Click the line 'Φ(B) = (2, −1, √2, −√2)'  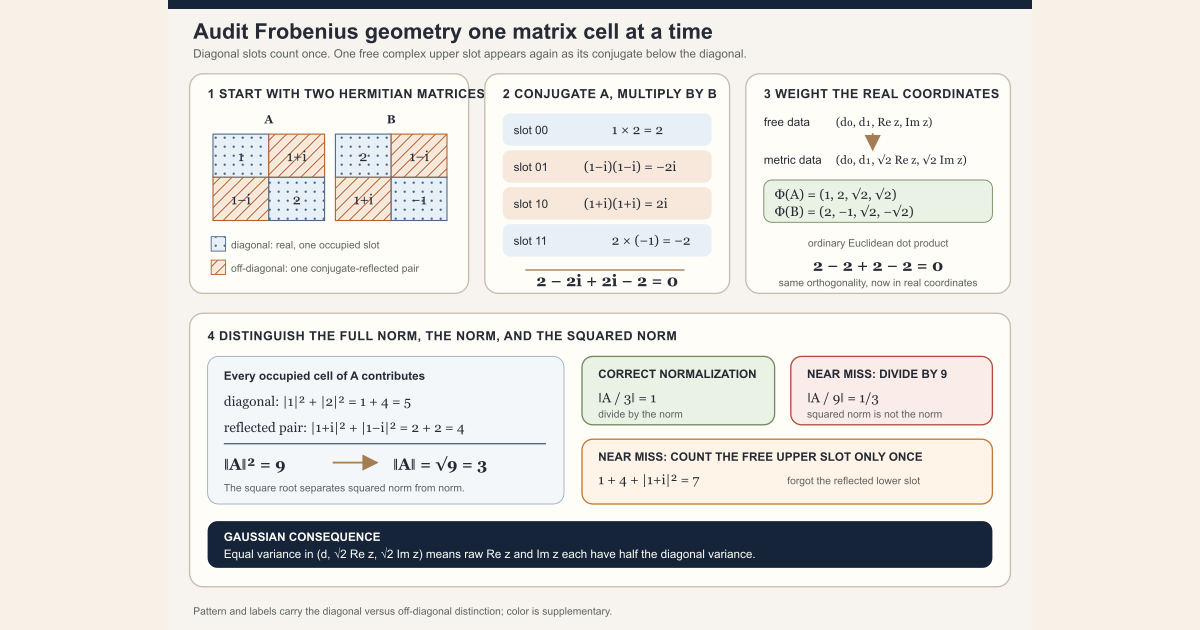(844, 212)
